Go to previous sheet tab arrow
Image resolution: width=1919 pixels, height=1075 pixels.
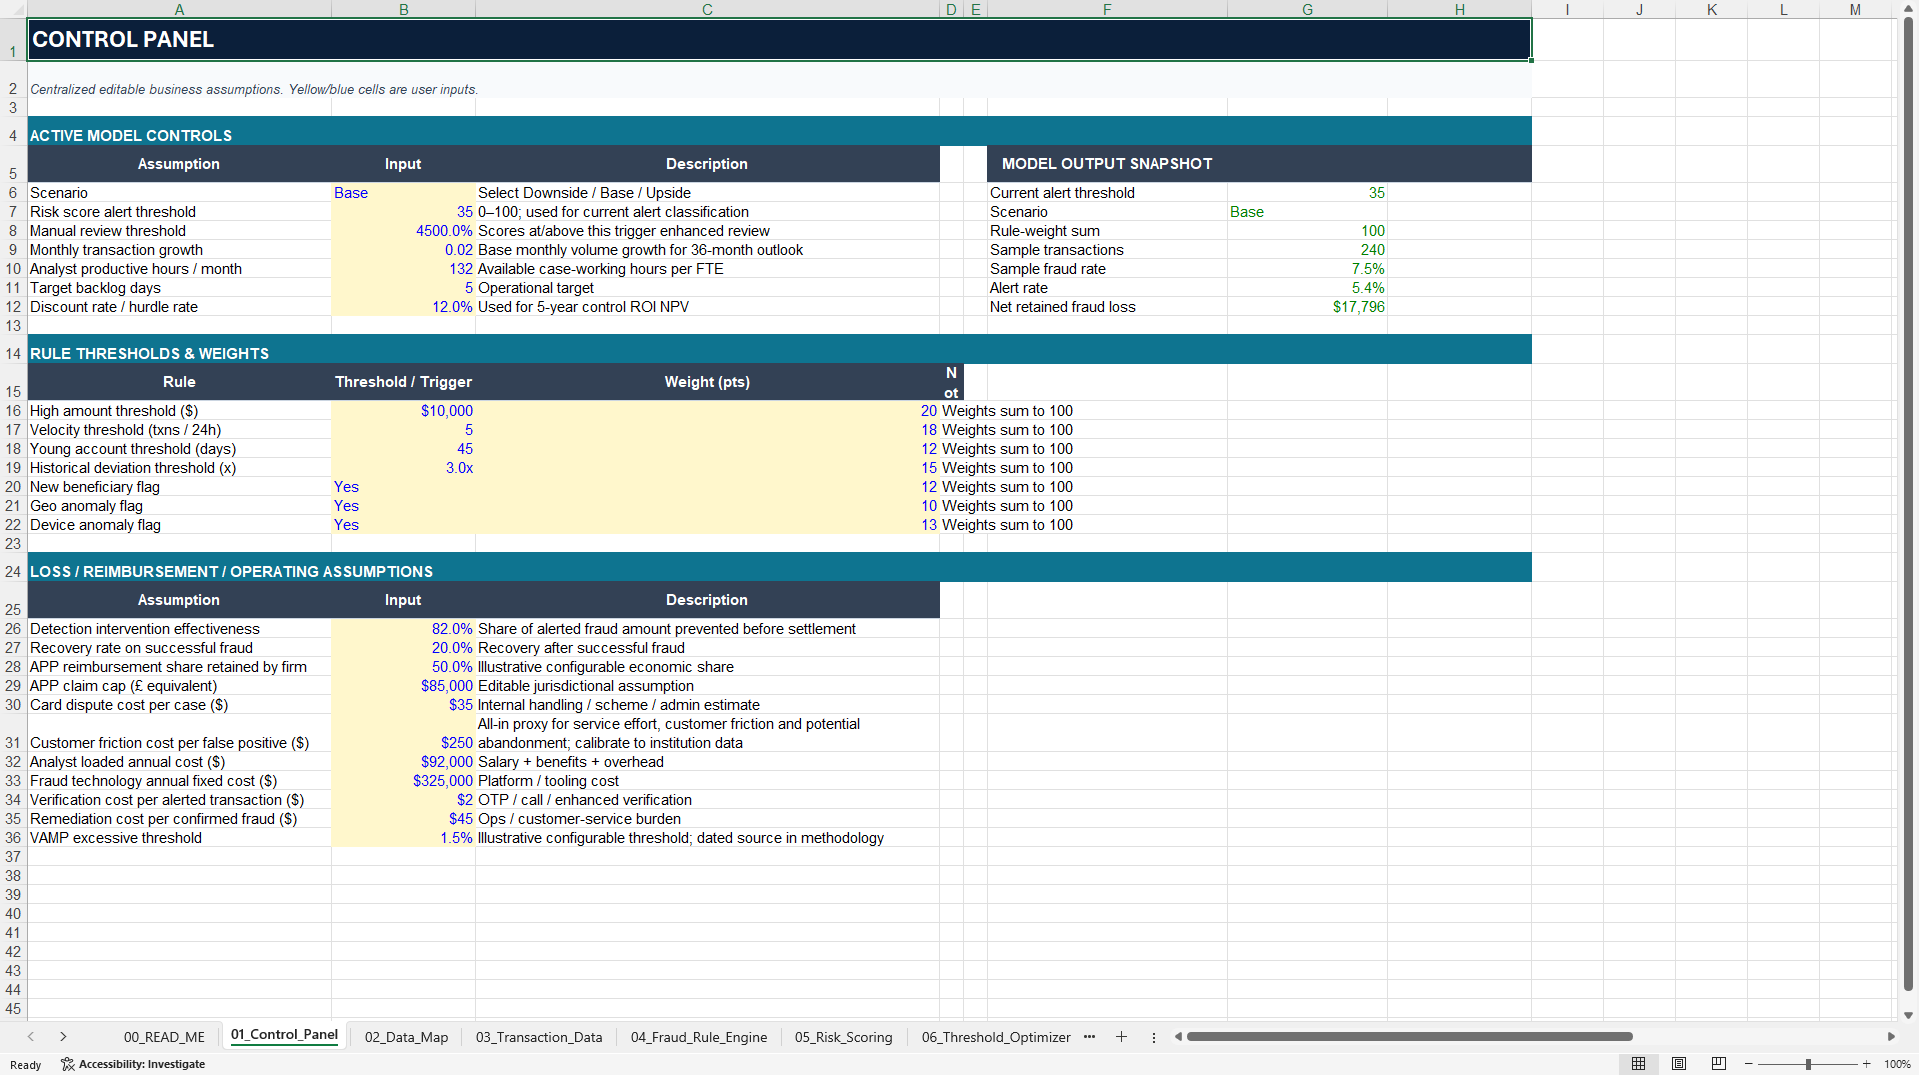click(x=31, y=1037)
